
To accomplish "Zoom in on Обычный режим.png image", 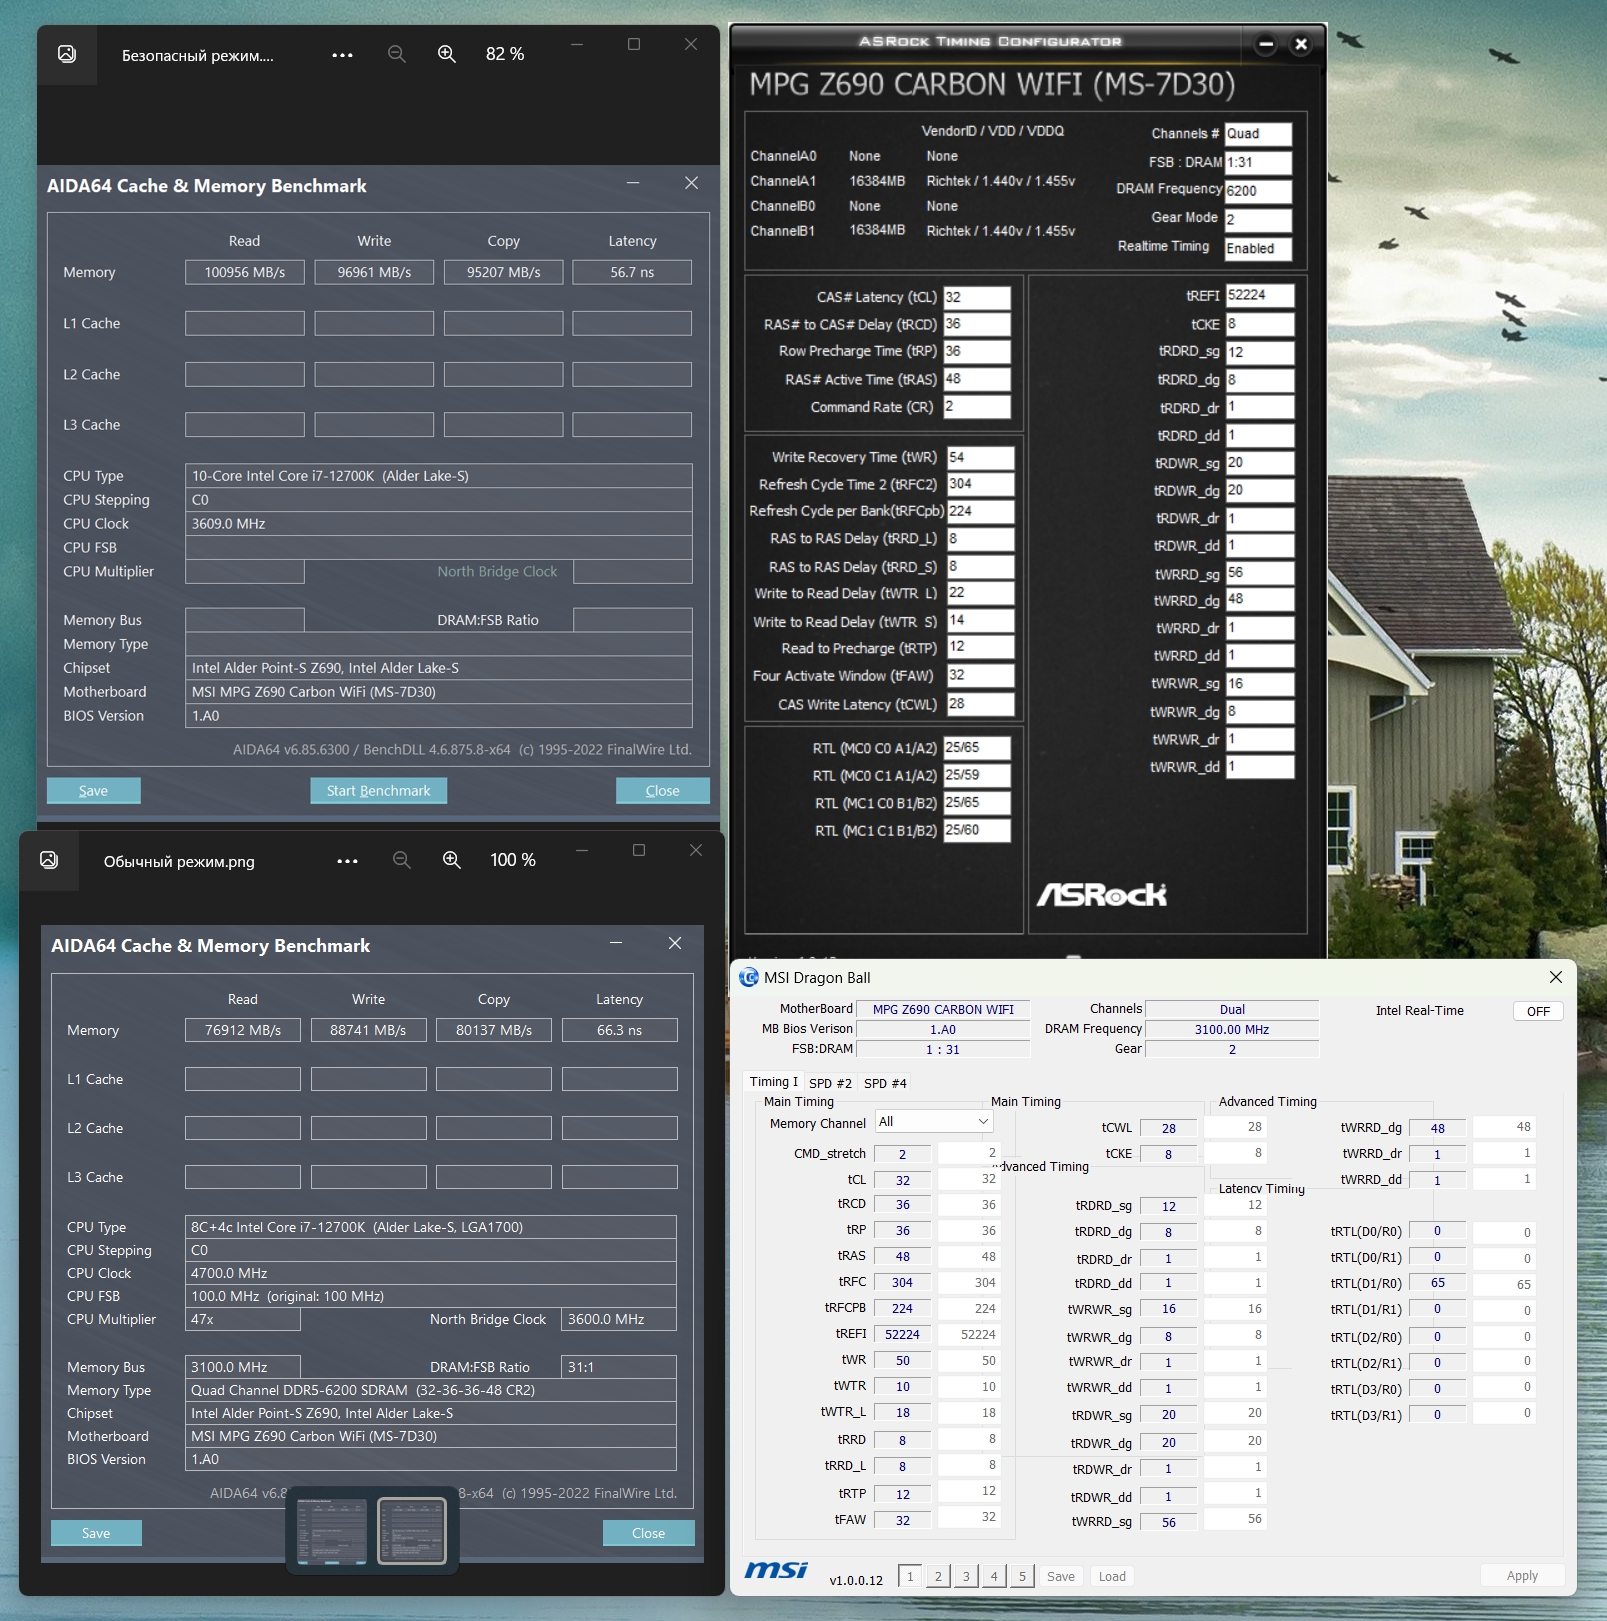I will tap(452, 860).
